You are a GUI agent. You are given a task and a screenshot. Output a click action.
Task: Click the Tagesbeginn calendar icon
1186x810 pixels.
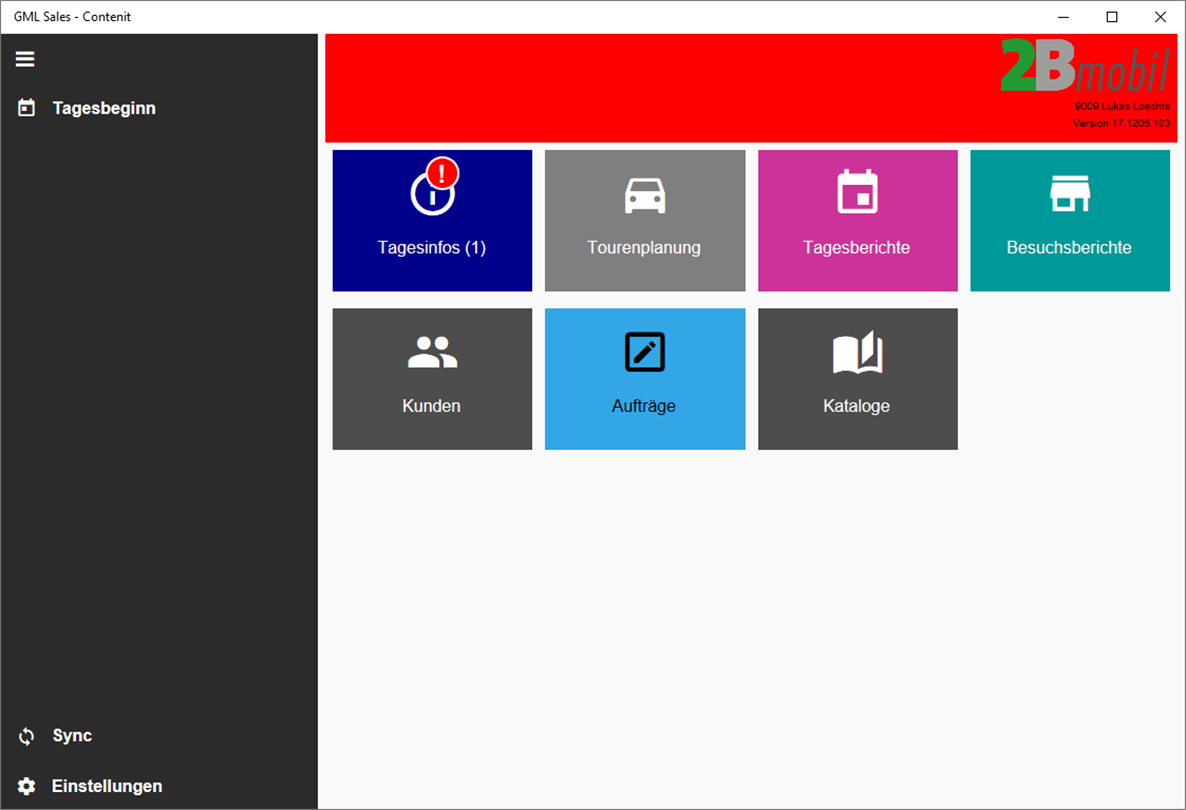click(x=26, y=108)
